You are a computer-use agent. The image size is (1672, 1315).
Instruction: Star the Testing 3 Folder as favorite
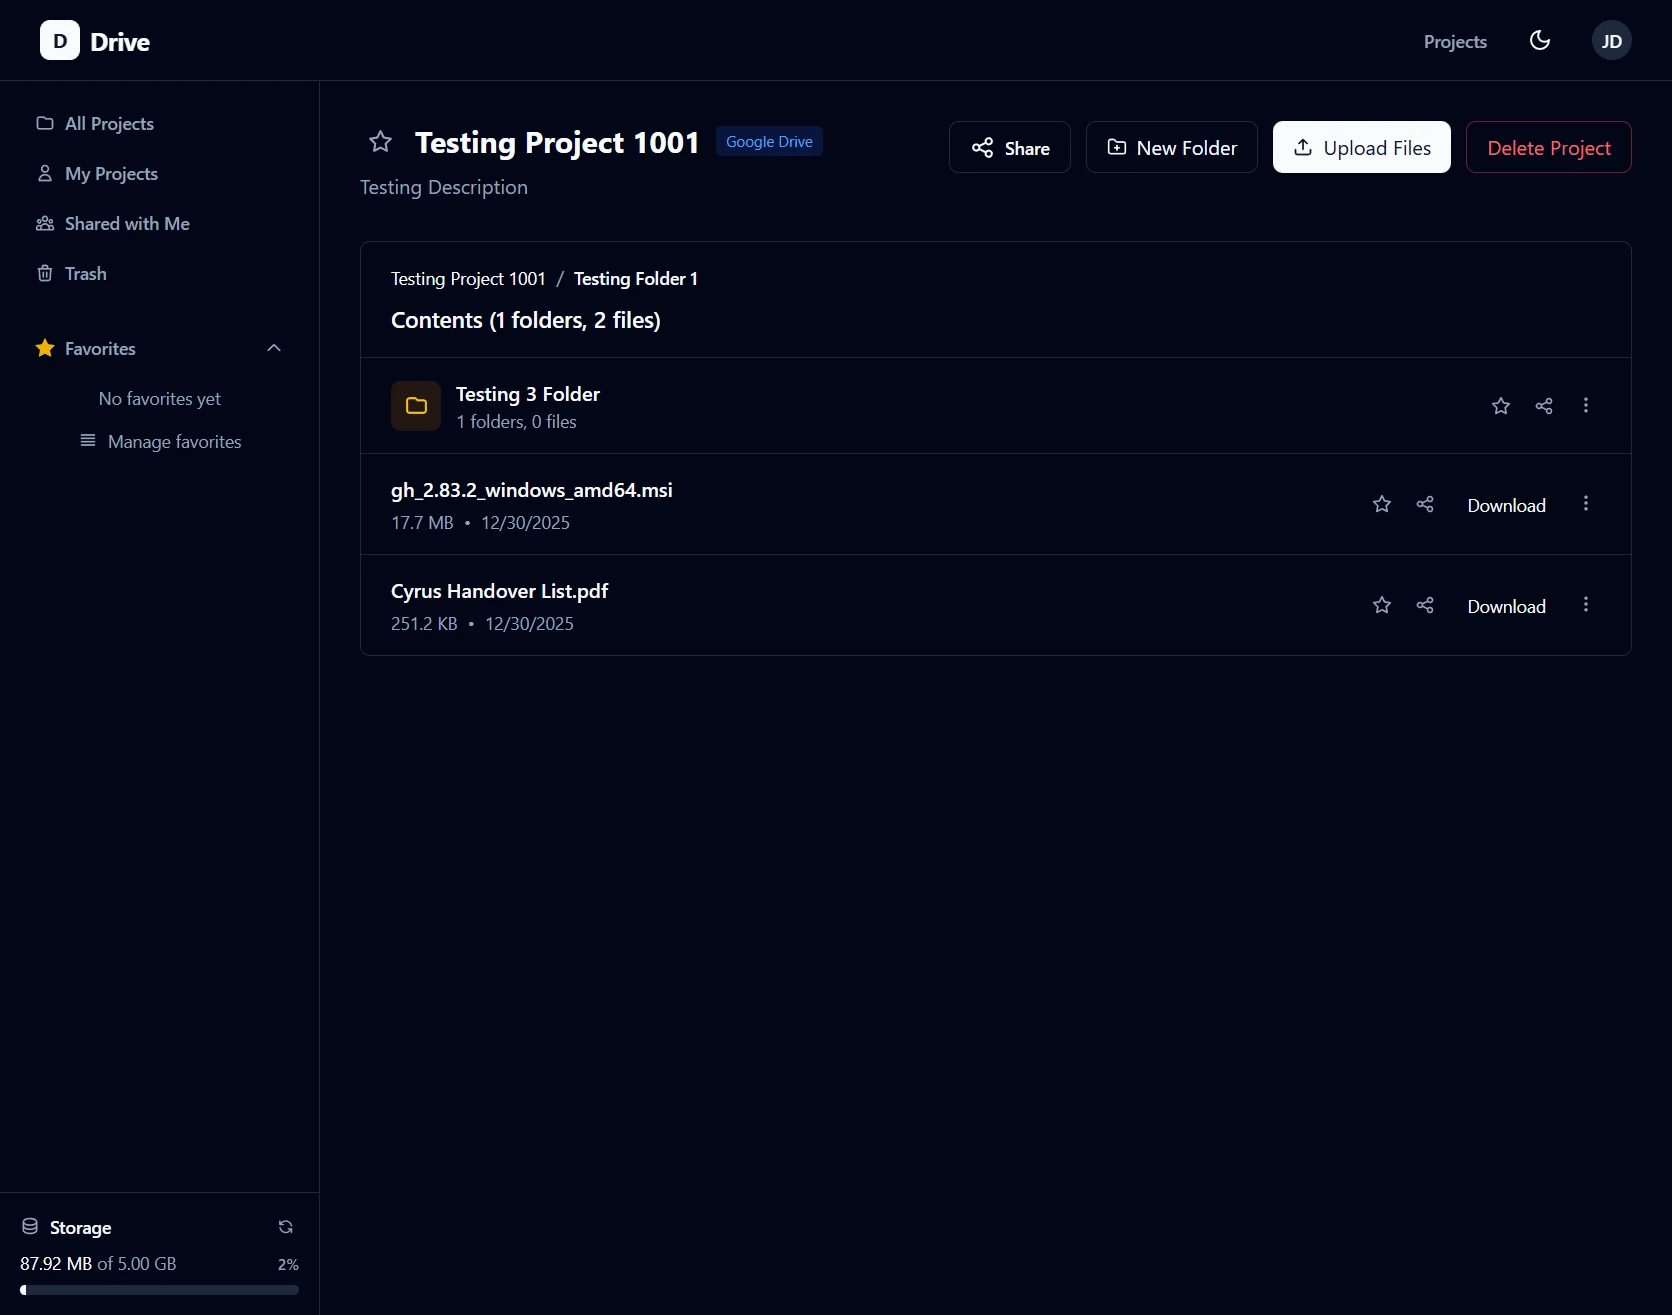1501,406
